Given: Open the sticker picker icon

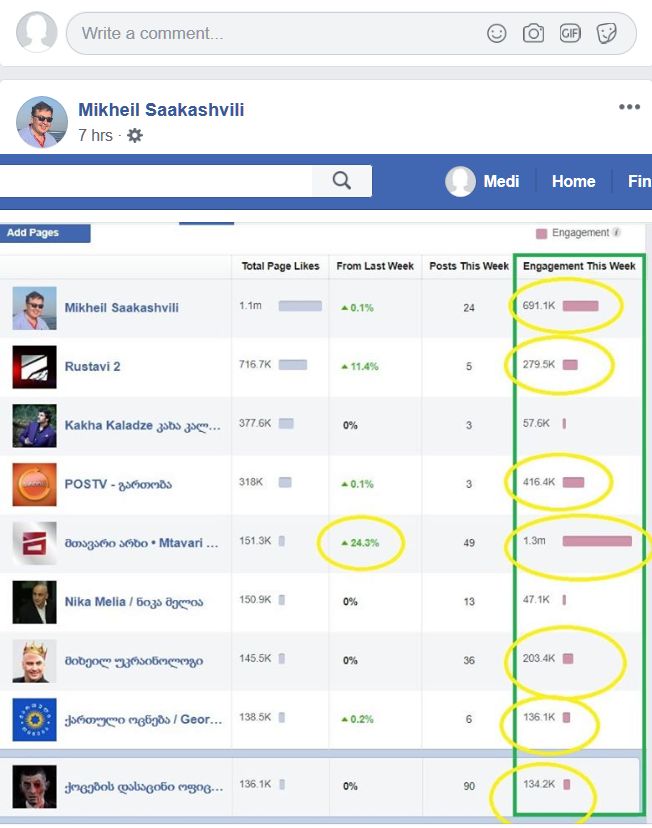Looking at the screenshot, I should (606, 33).
